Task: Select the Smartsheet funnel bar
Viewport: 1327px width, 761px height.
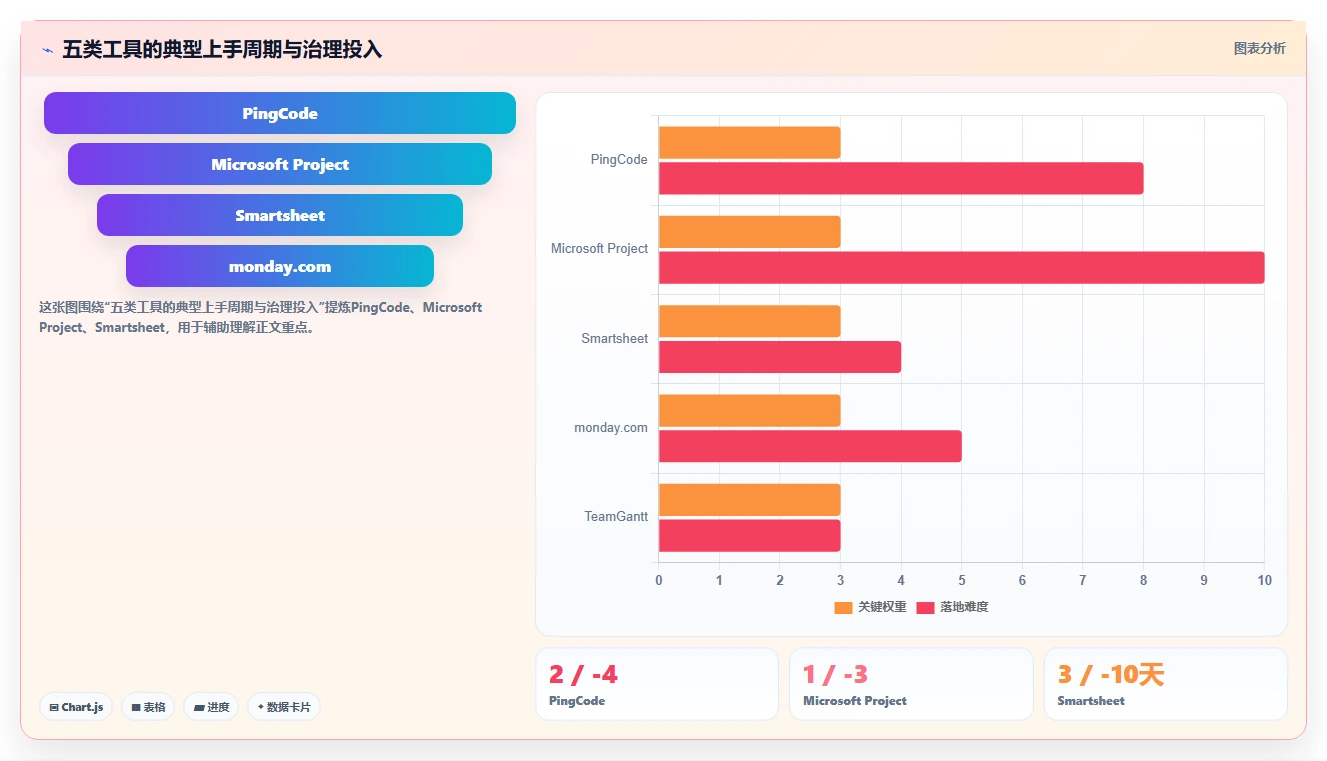Action: pyautogui.click(x=280, y=215)
